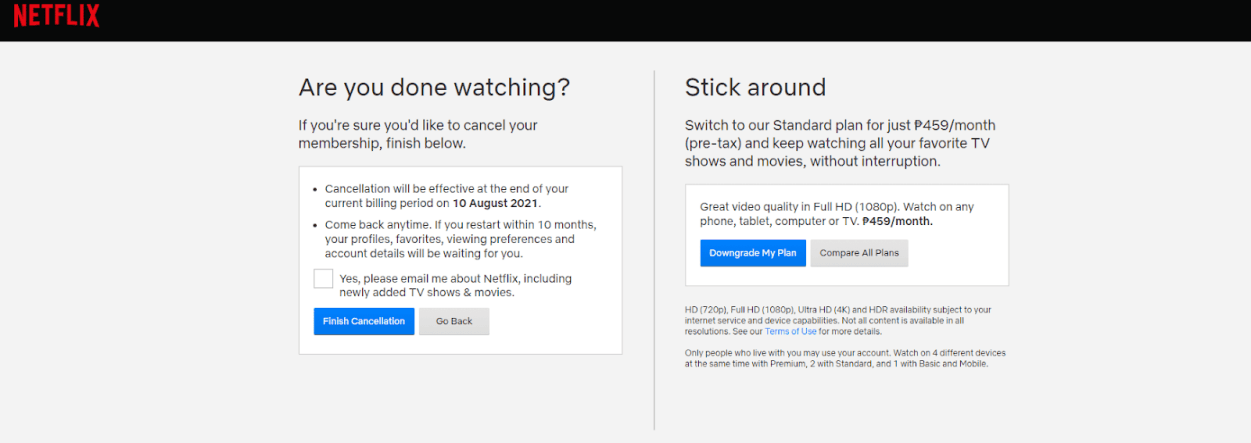Open Compare All Plans
The height and width of the screenshot is (443, 1251).
[x=859, y=253]
